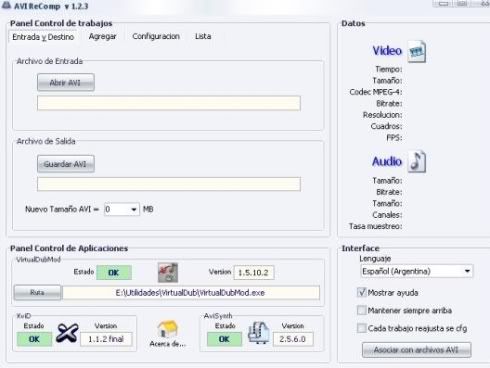Click the input file path field
The width and height of the screenshot is (490, 368).
click(169, 103)
